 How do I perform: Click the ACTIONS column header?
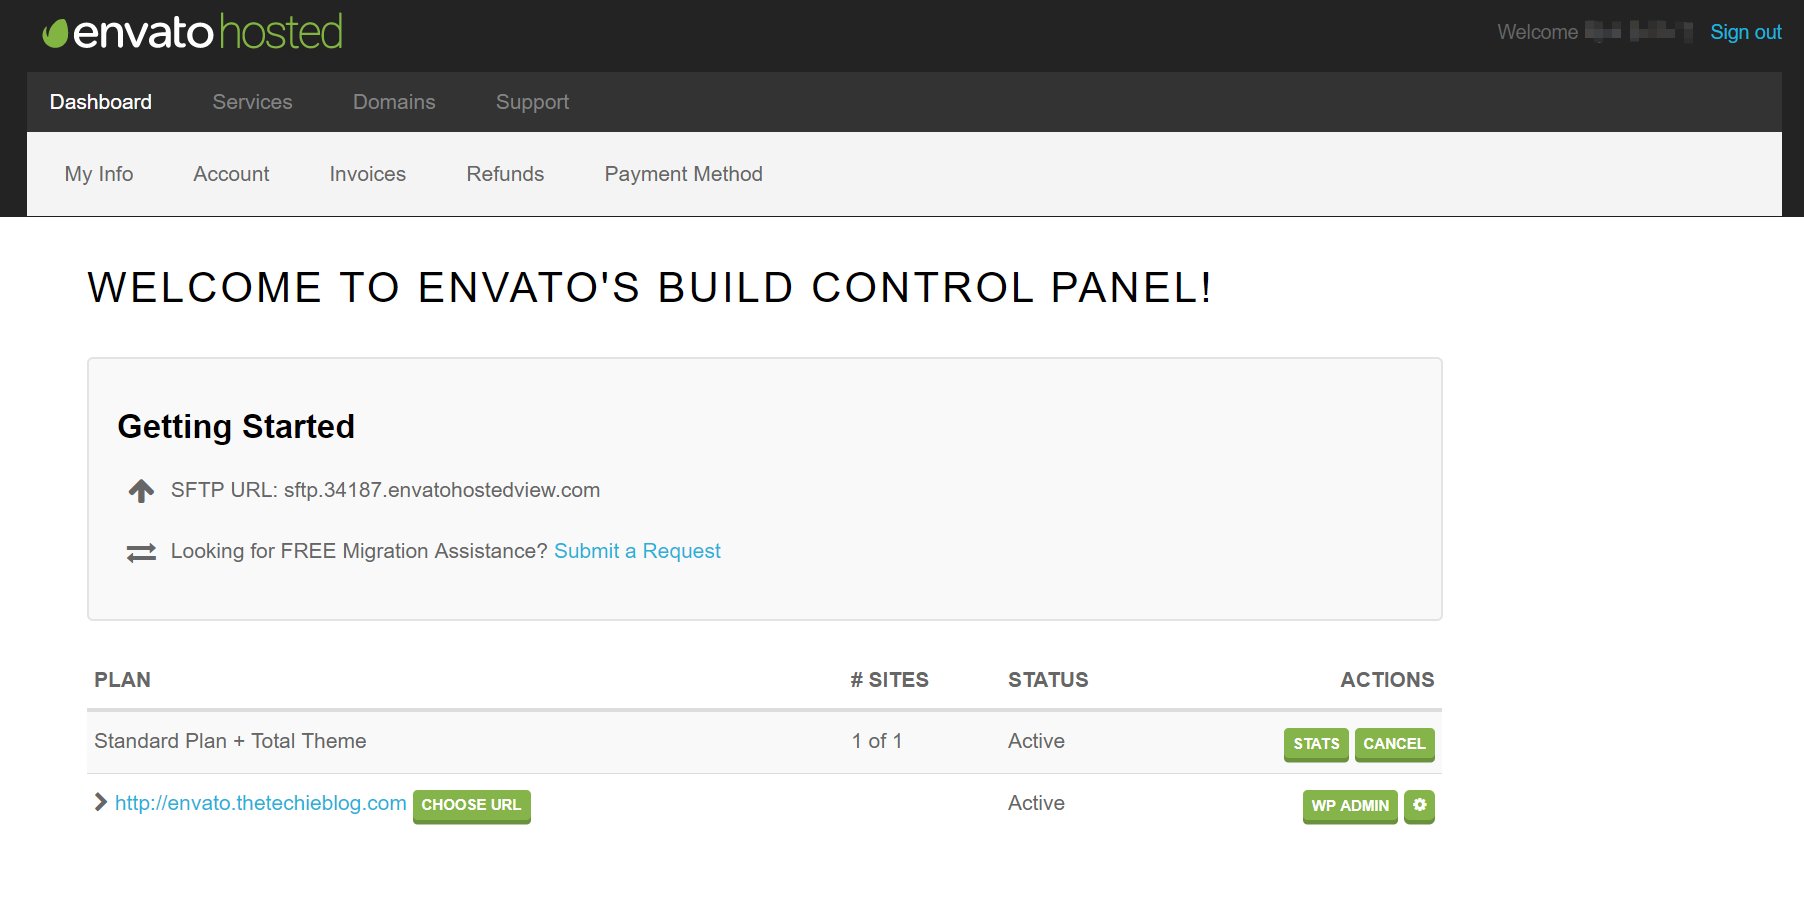(x=1387, y=680)
